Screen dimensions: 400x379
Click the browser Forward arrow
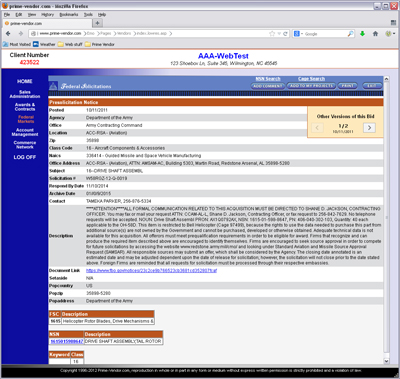(x=21, y=34)
